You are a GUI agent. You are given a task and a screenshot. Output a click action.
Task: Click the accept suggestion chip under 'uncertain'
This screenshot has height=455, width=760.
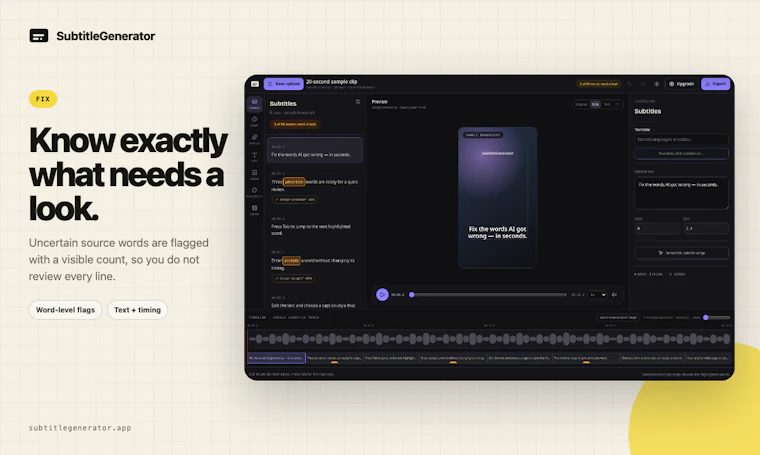click(x=295, y=199)
